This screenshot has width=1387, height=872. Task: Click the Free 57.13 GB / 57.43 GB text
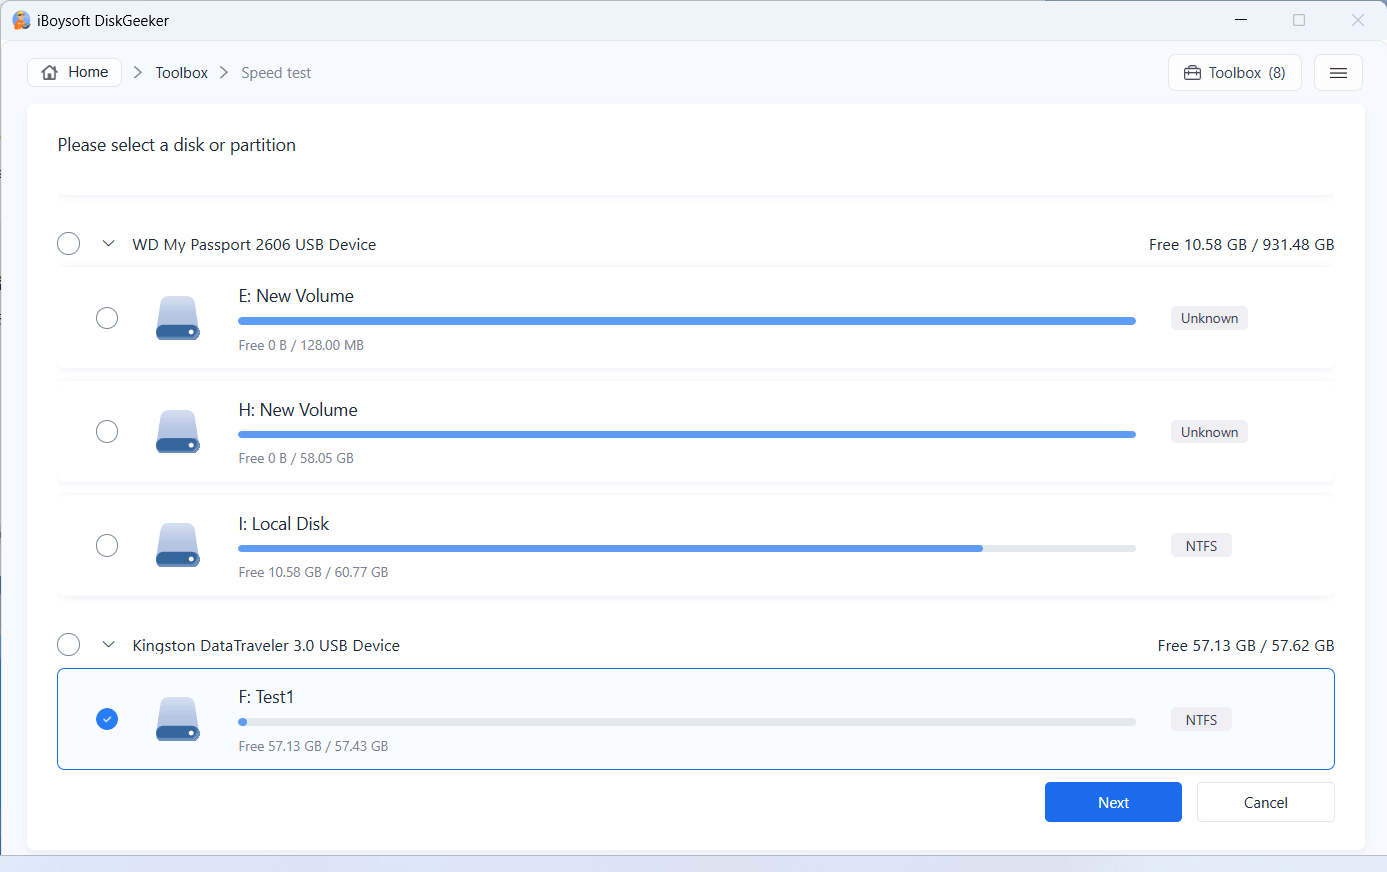click(313, 746)
